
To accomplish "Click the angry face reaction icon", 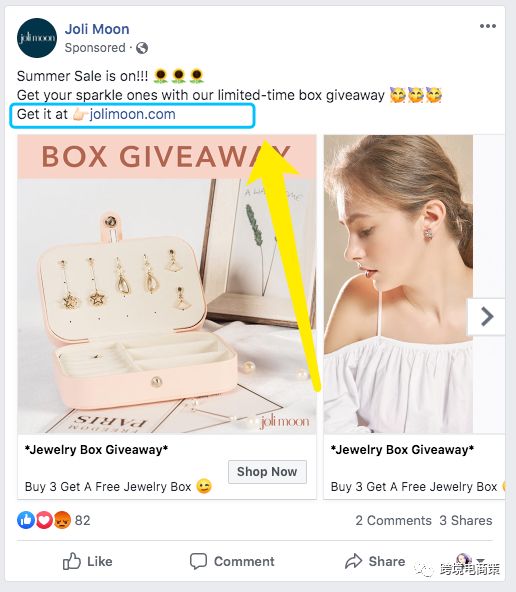I will (62, 520).
